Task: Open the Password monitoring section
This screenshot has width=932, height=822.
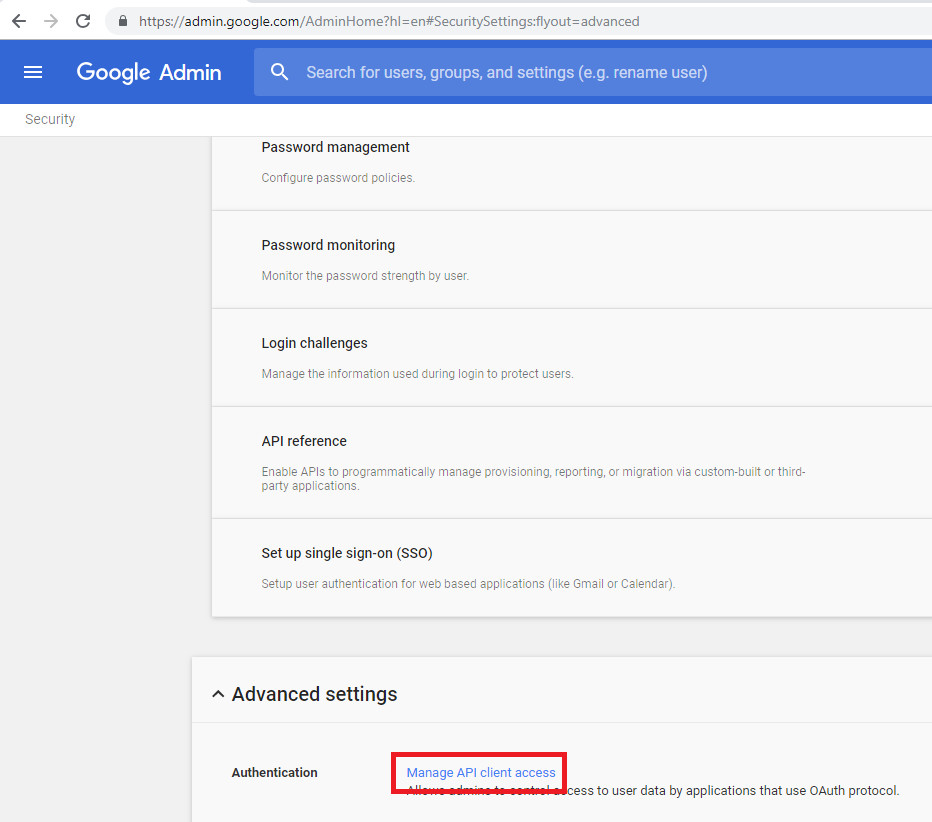Action: pos(328,245)
